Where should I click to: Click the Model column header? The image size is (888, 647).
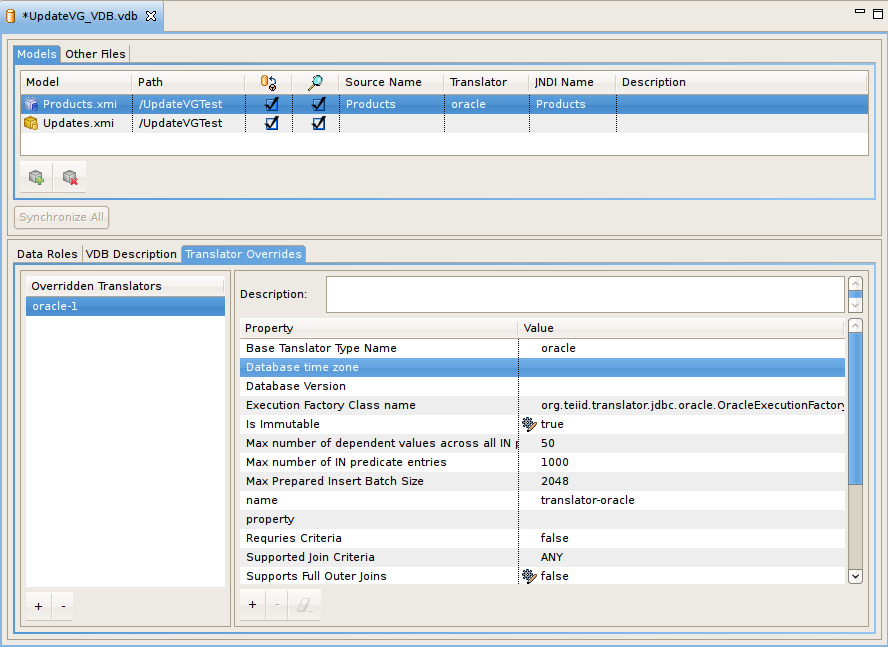click(76, 82)
